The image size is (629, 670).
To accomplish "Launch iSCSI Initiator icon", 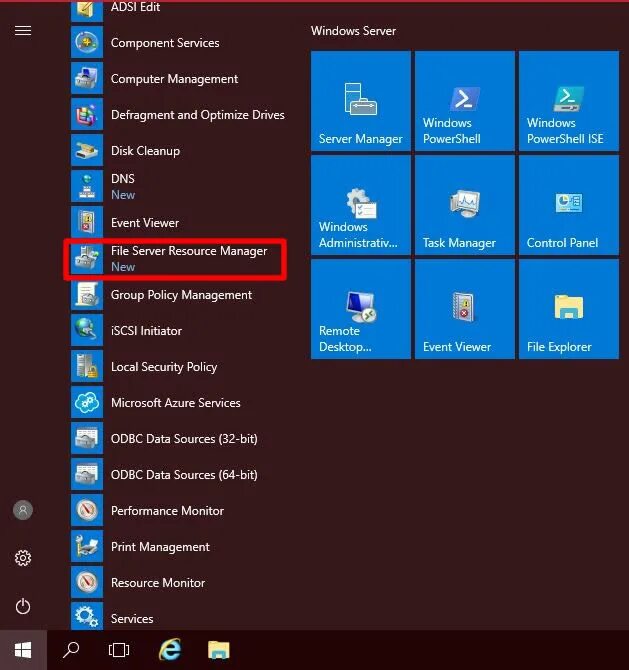I will pos(87,330).
